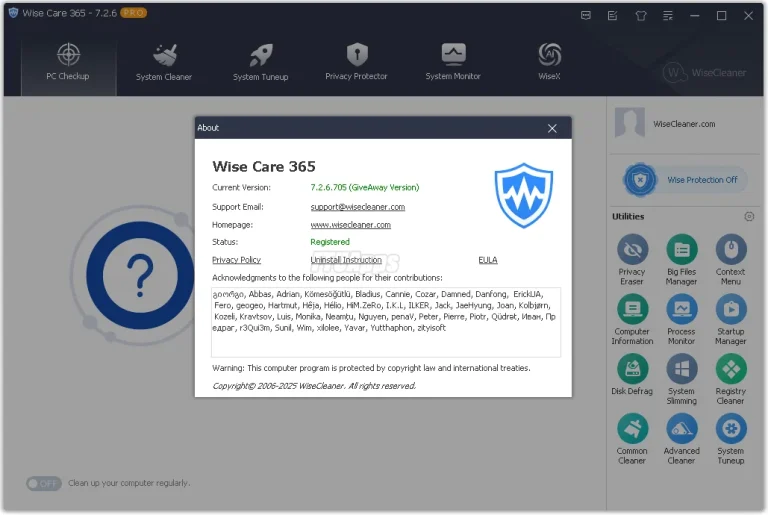
Task: Switch to the System Cleaner tab
Action: pyautogui.click(x=164, y=61)
